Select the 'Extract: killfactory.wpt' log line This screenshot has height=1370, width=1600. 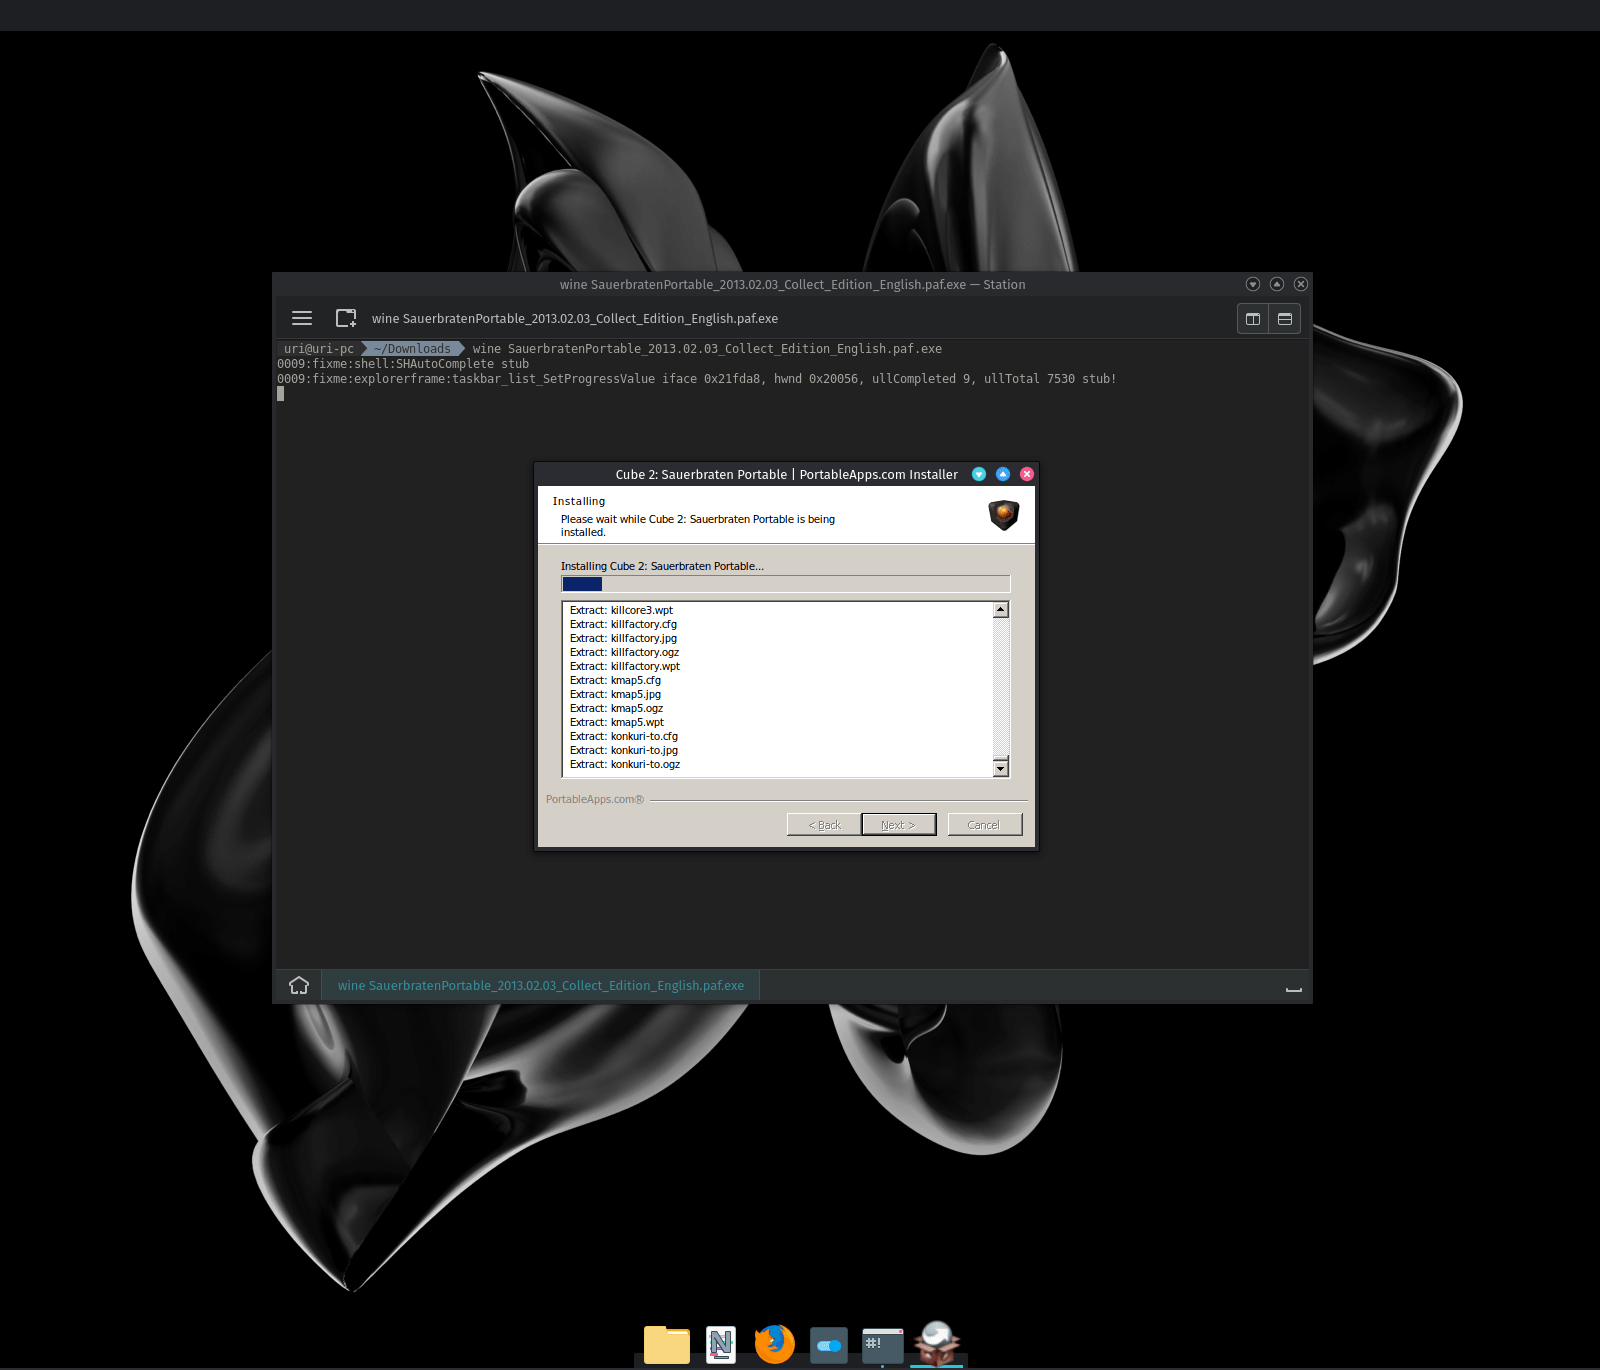pyautogui.click(x=625, y=666)
